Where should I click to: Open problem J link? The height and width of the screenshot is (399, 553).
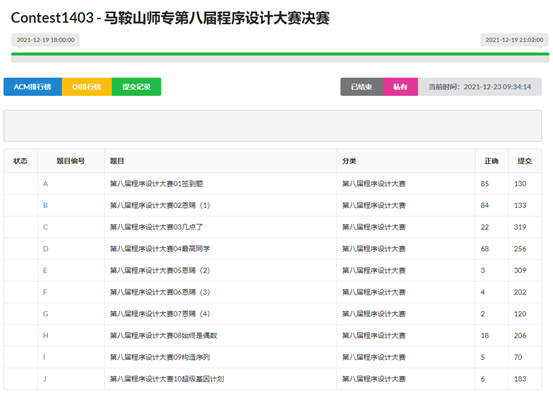(x=44, y=379)
